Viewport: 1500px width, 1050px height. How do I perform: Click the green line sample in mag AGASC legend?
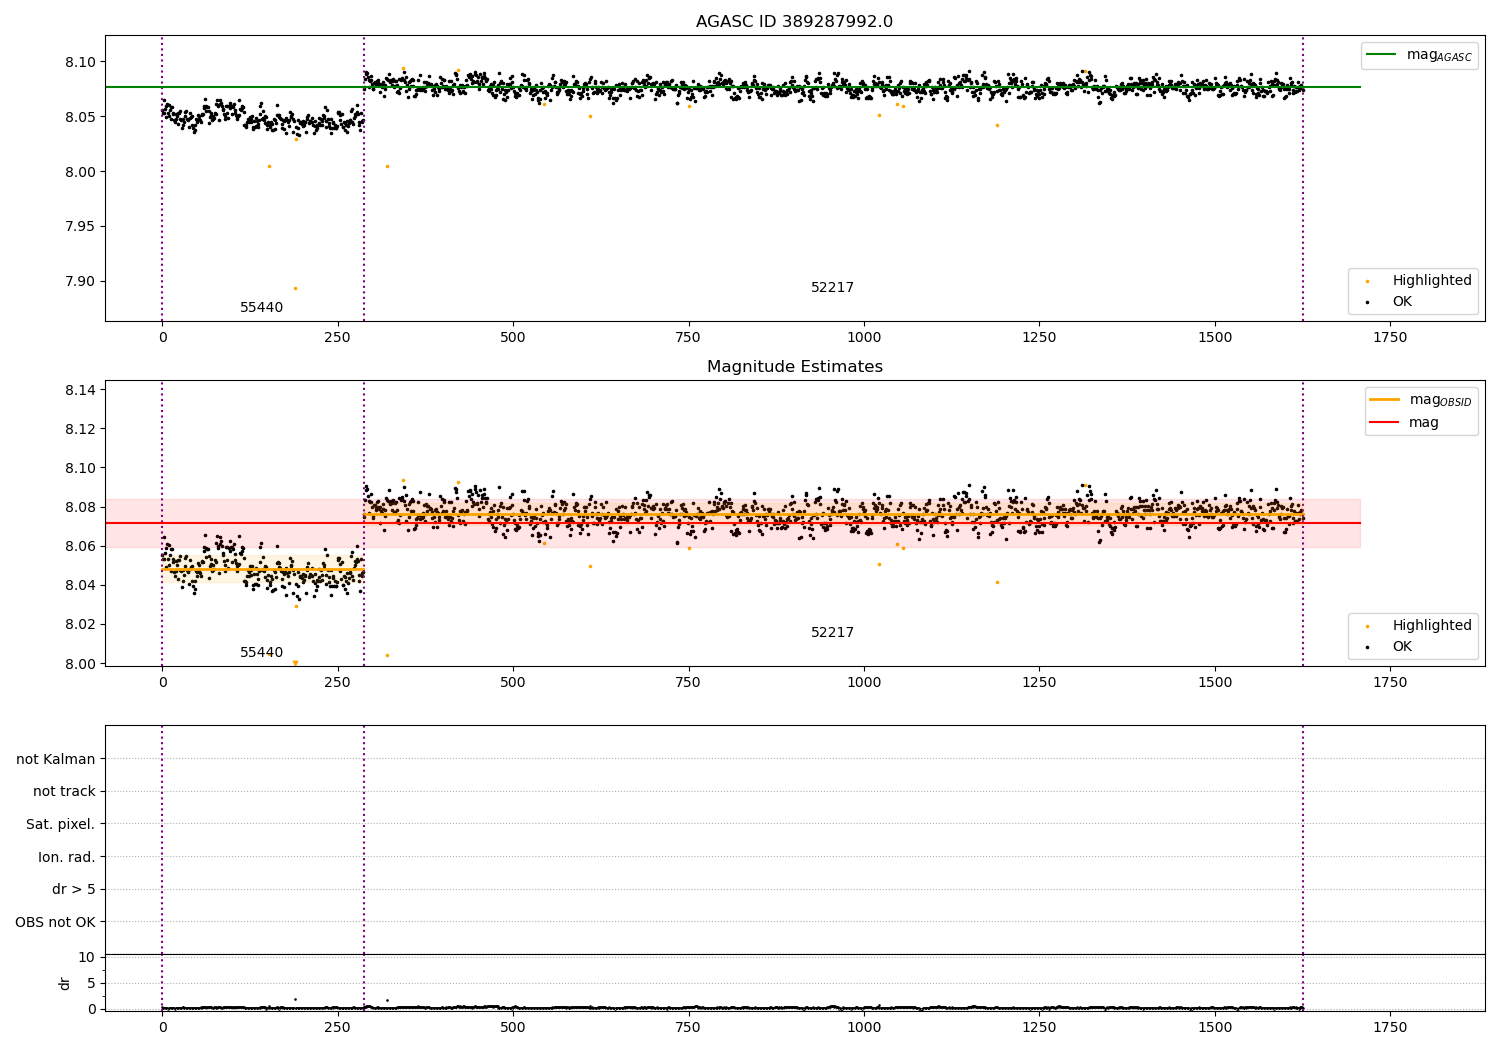[1383, 55]
